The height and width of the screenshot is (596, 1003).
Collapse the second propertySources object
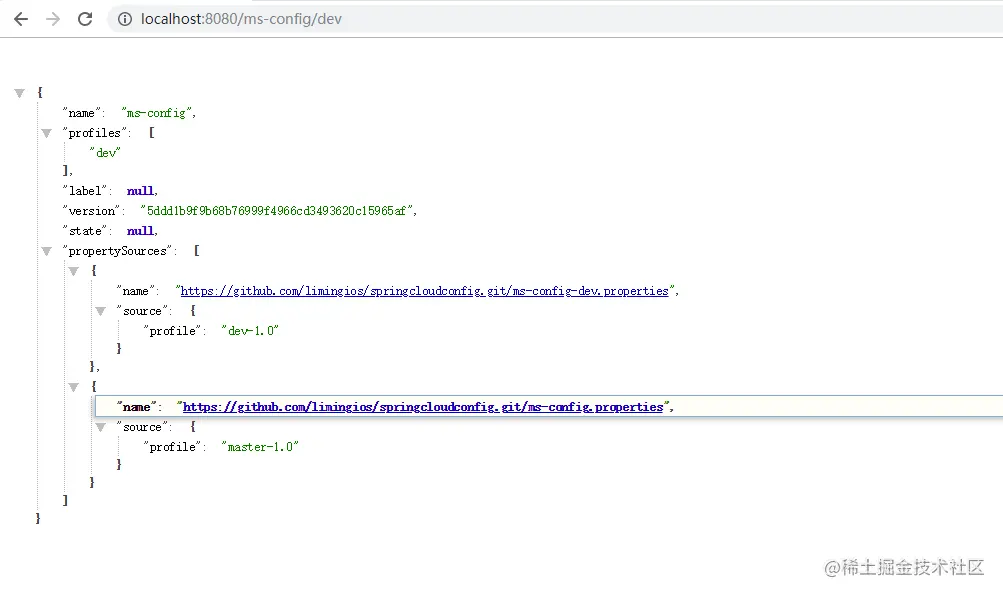coord(74,387)
